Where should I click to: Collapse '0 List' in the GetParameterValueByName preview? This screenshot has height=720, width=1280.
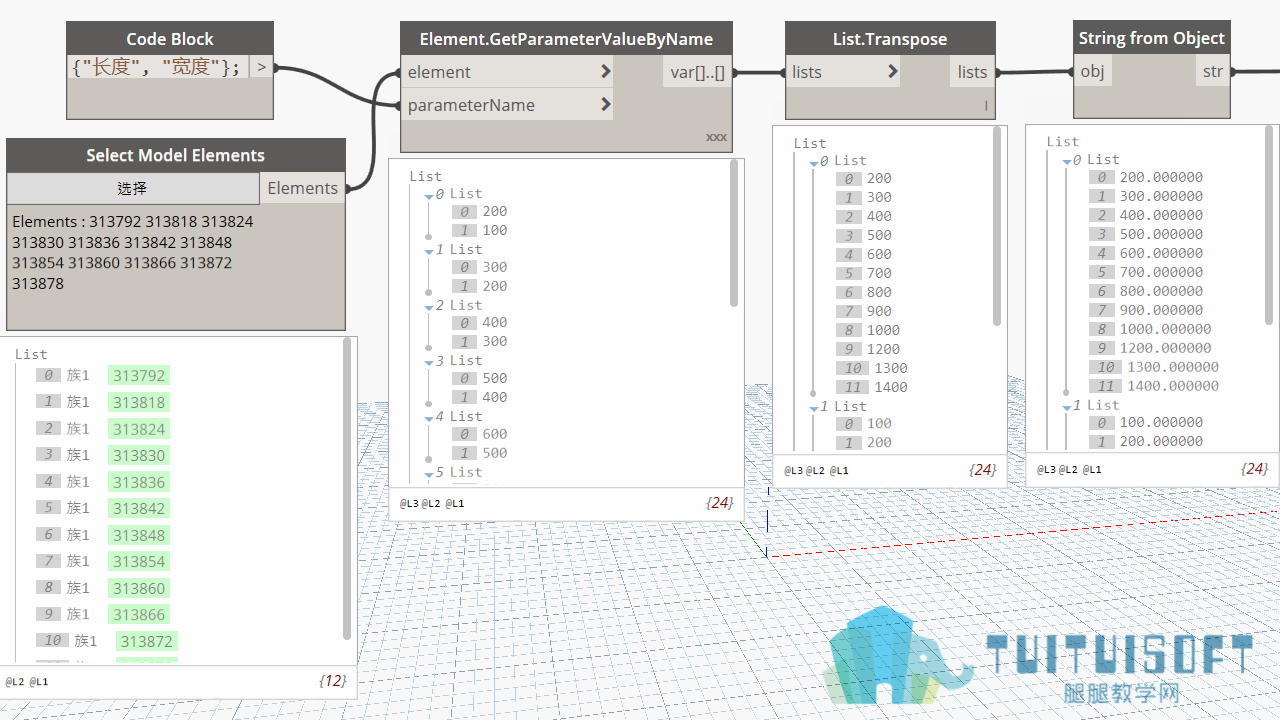[x=430, y=195]
